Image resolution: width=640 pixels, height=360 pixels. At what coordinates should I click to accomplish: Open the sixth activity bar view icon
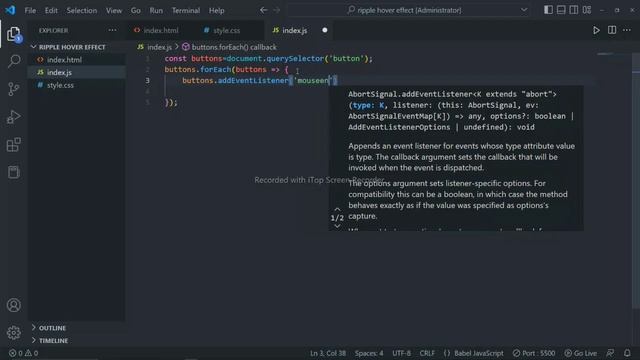(x=13, y=172)
